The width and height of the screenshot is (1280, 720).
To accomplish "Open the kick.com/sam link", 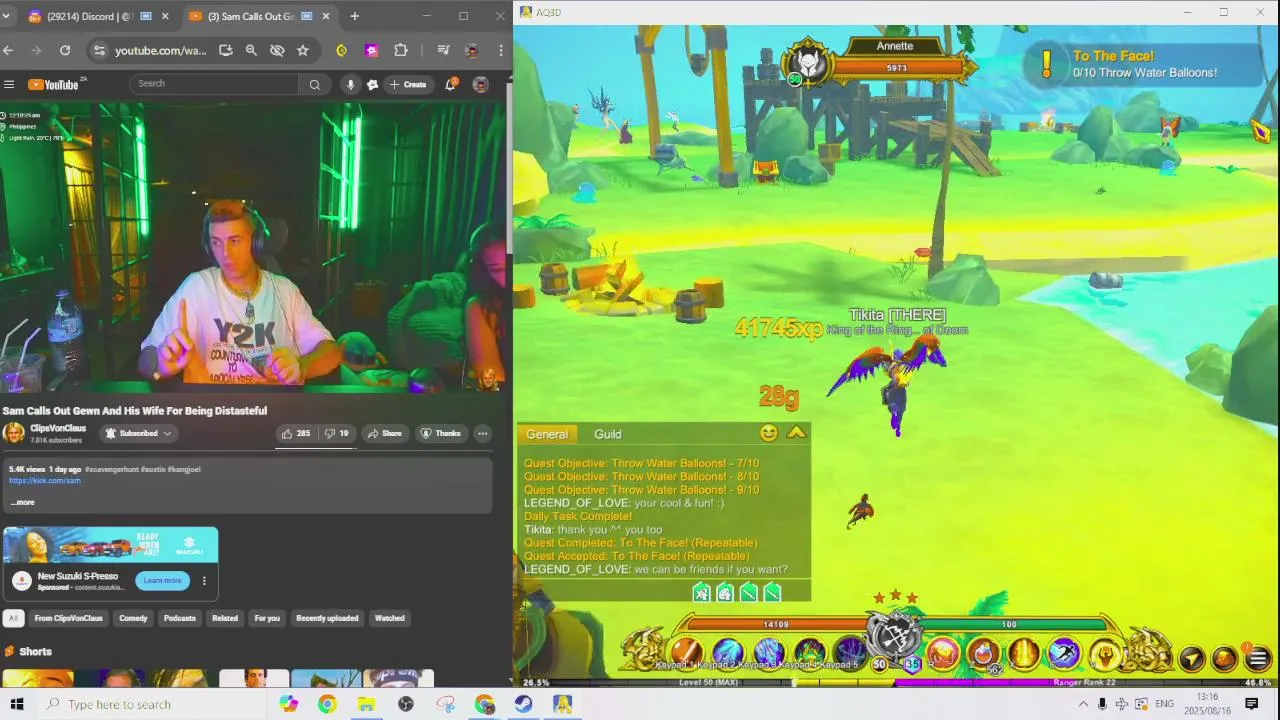I will click(45, 481).
